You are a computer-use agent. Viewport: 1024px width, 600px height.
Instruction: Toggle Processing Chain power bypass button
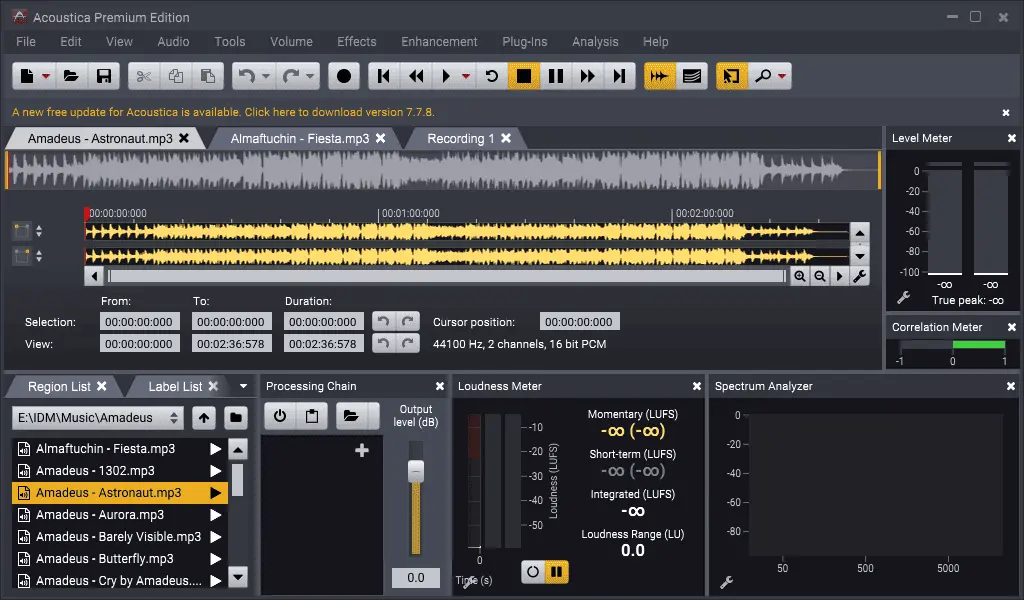280,416
